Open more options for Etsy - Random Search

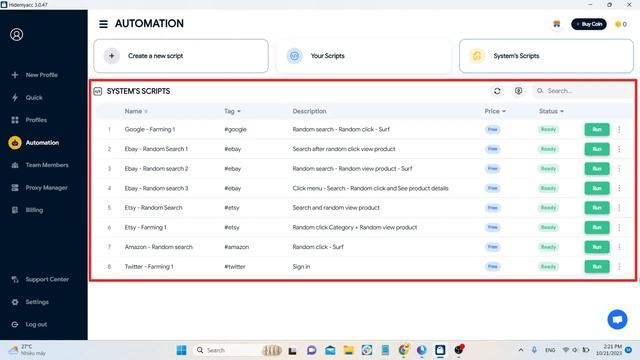point(619,208)
